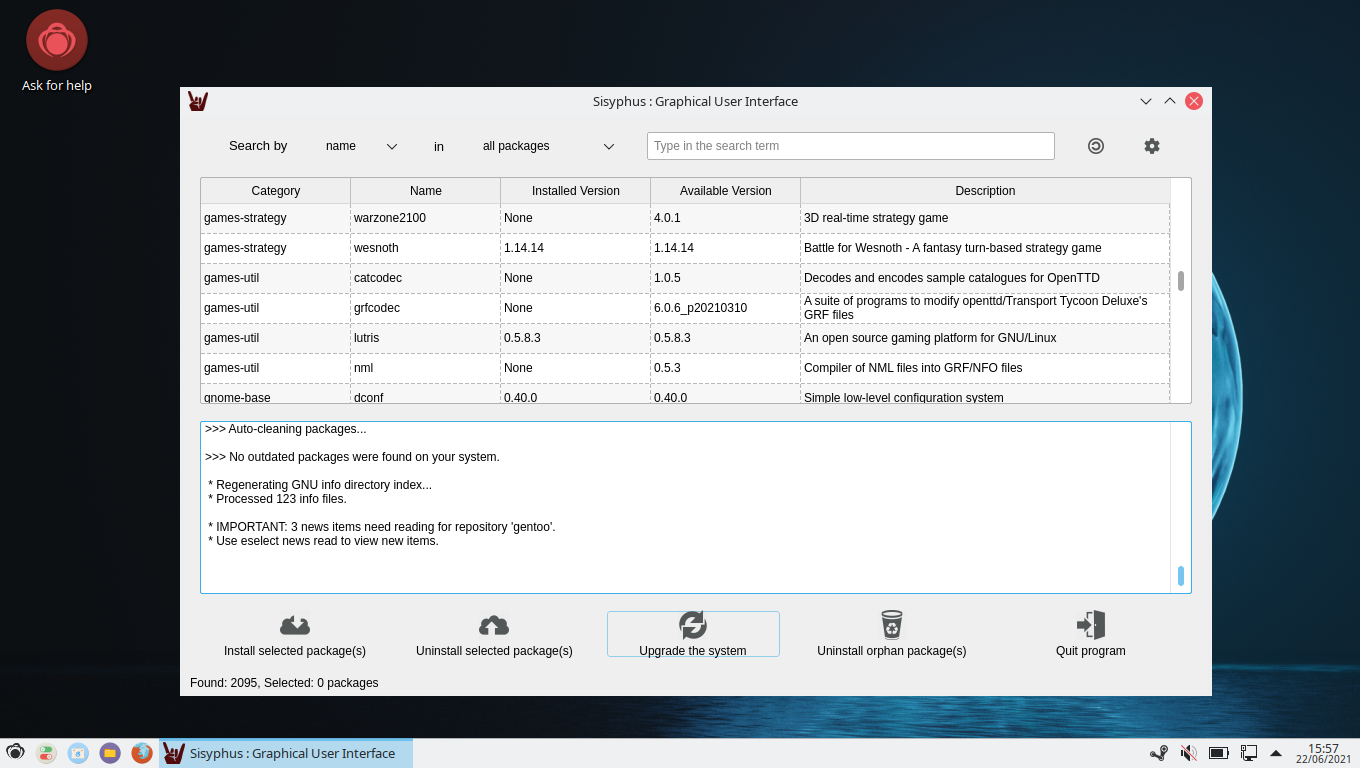Screen dimensions: 1360x768
Task: Select the wesnoth package row
Action: tap(685, 248)
